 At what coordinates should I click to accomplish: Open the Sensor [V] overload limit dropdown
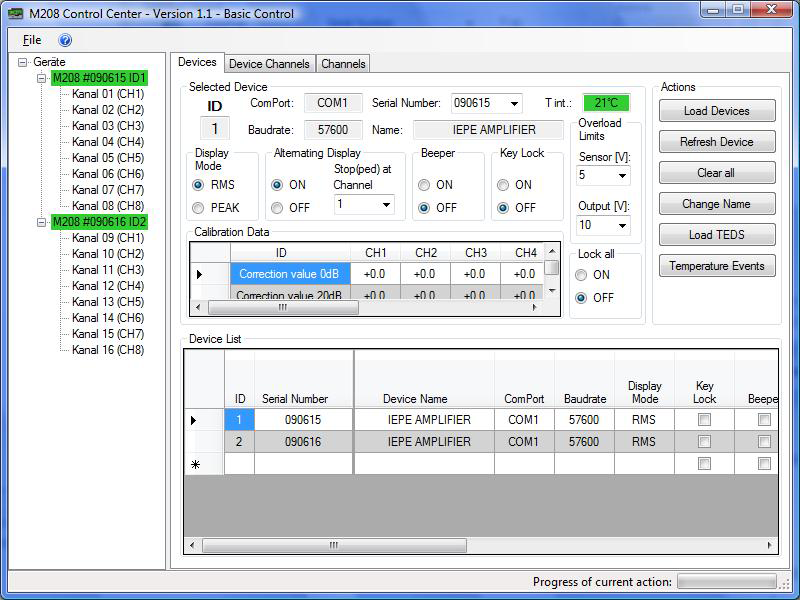622,176
